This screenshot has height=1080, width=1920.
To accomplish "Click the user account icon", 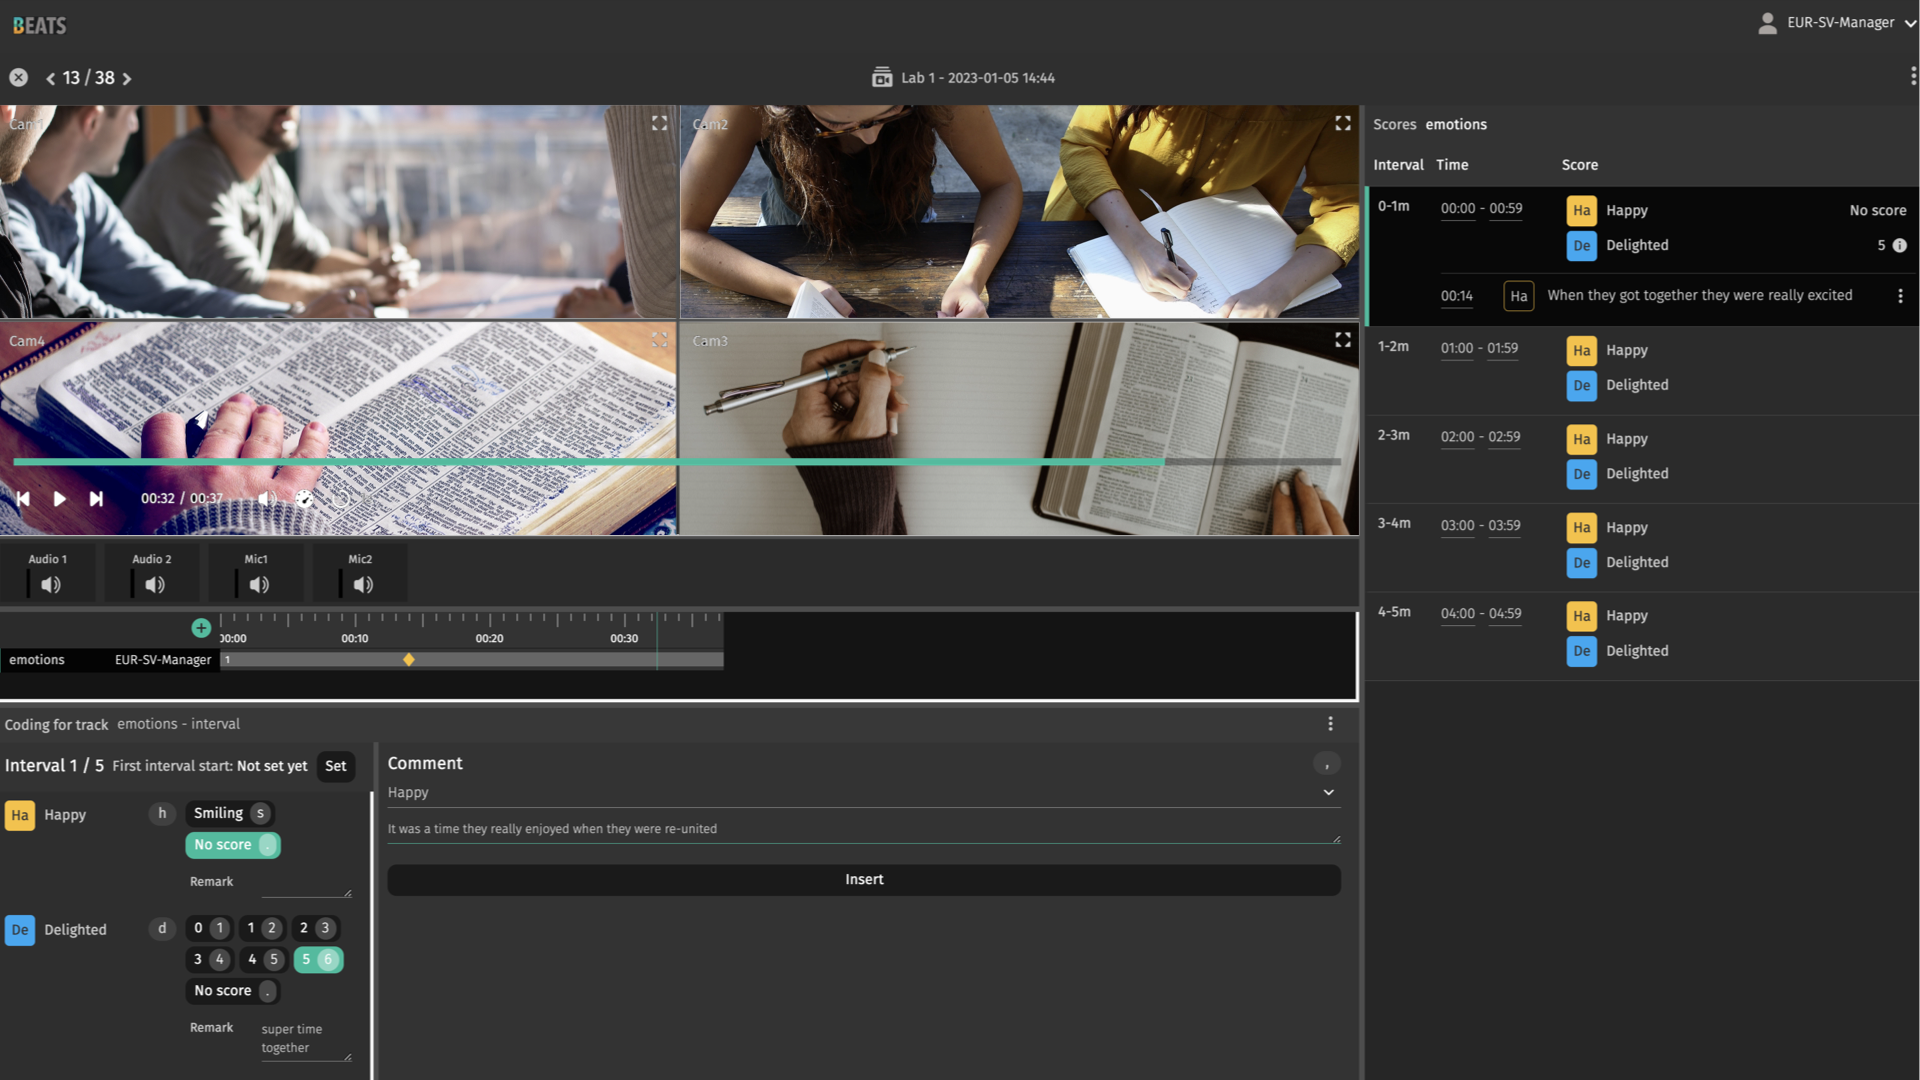I will (1767, 22).
